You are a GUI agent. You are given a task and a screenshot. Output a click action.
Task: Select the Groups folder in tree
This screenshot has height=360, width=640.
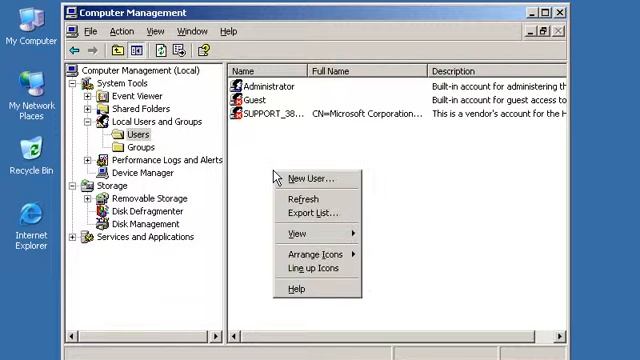tap(141, 147)
